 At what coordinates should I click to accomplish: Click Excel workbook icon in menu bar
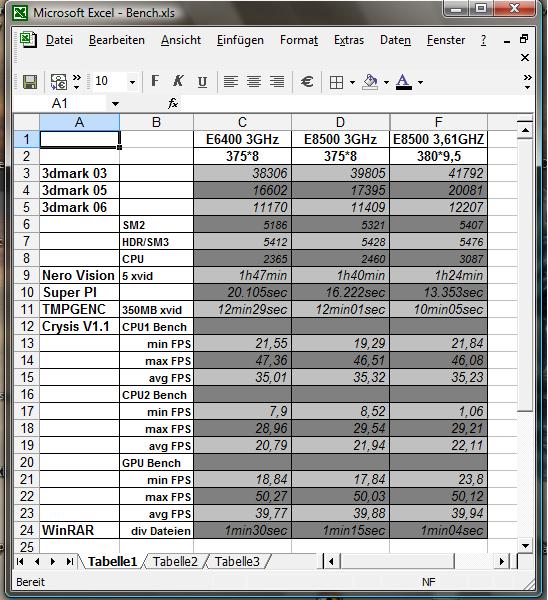(x=28, y=40)
